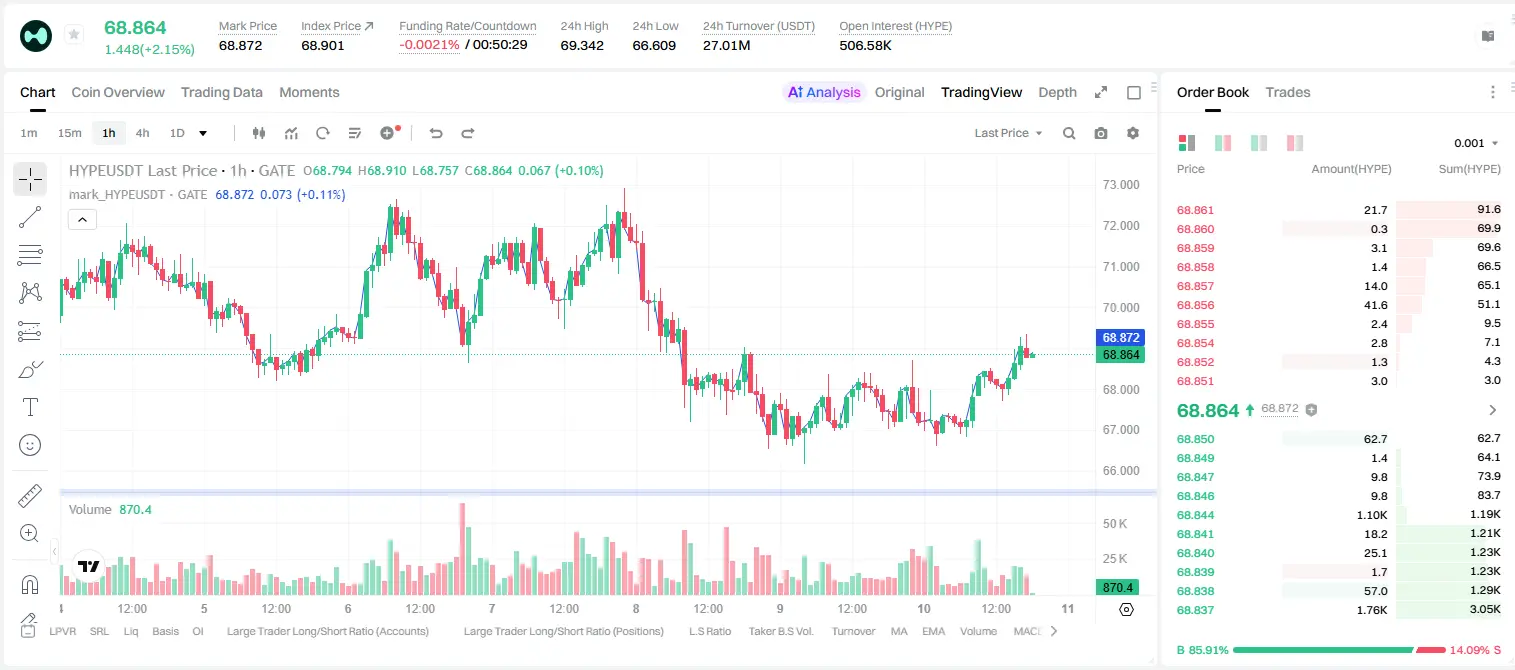The width and height of the screenshot is (1515, 670).
Task: Take a chart snapshot with camera icon
Action: (1101, 133)
